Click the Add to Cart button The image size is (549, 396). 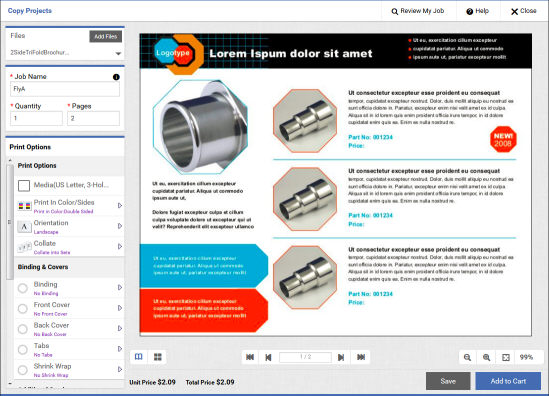click(508, 381)
